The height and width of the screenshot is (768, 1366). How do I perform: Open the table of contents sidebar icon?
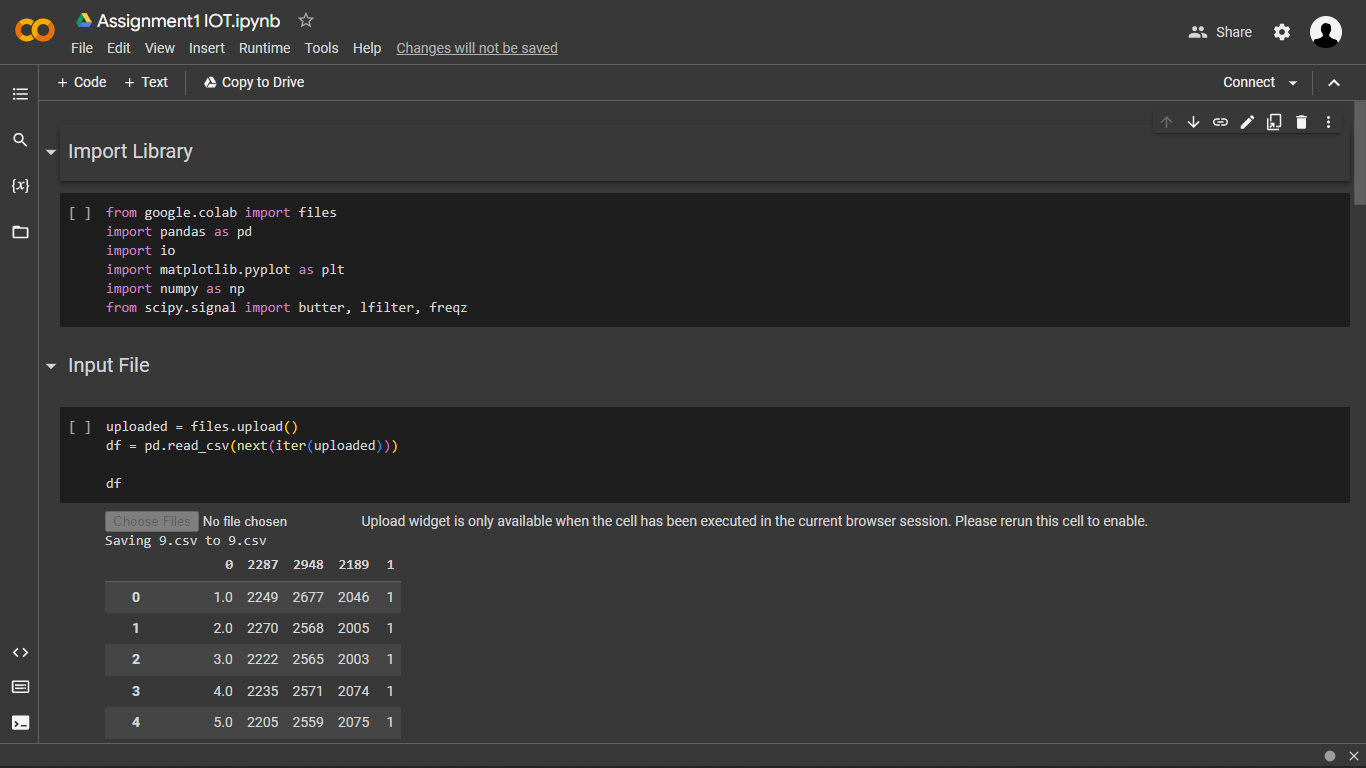point(20,94)
